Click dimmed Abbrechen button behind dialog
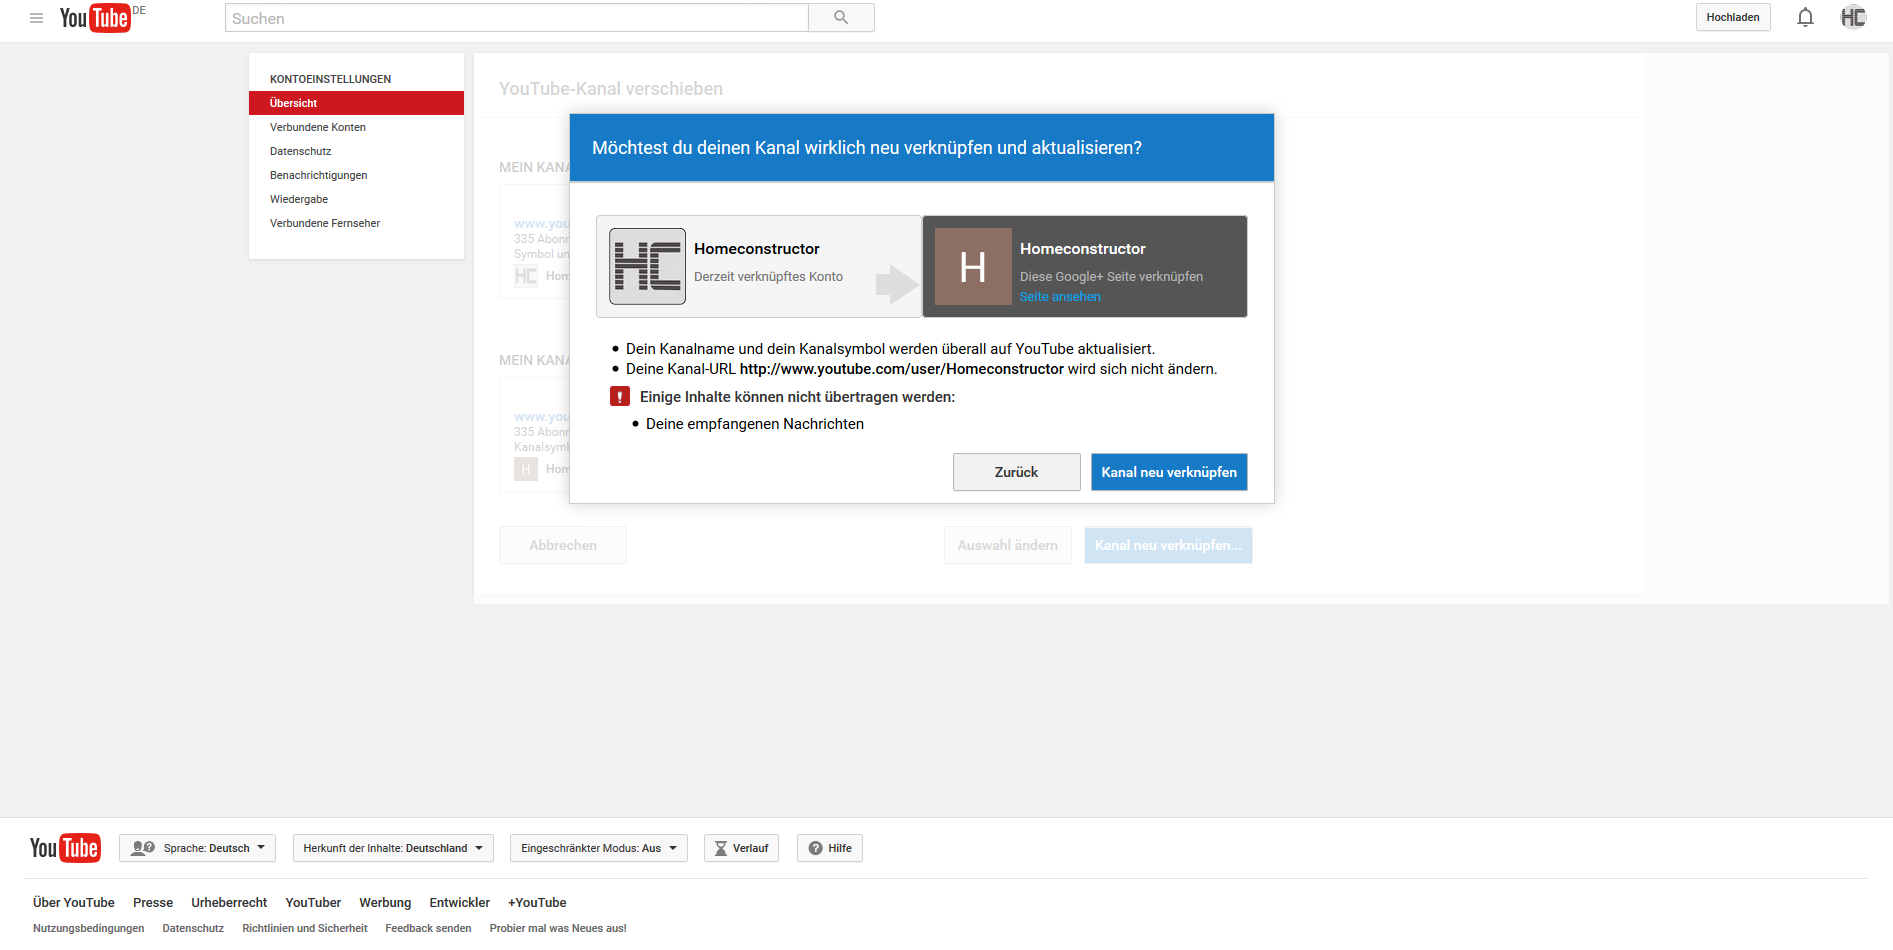This screenshot has width=1893, height=950. click(x=563, y=545)
